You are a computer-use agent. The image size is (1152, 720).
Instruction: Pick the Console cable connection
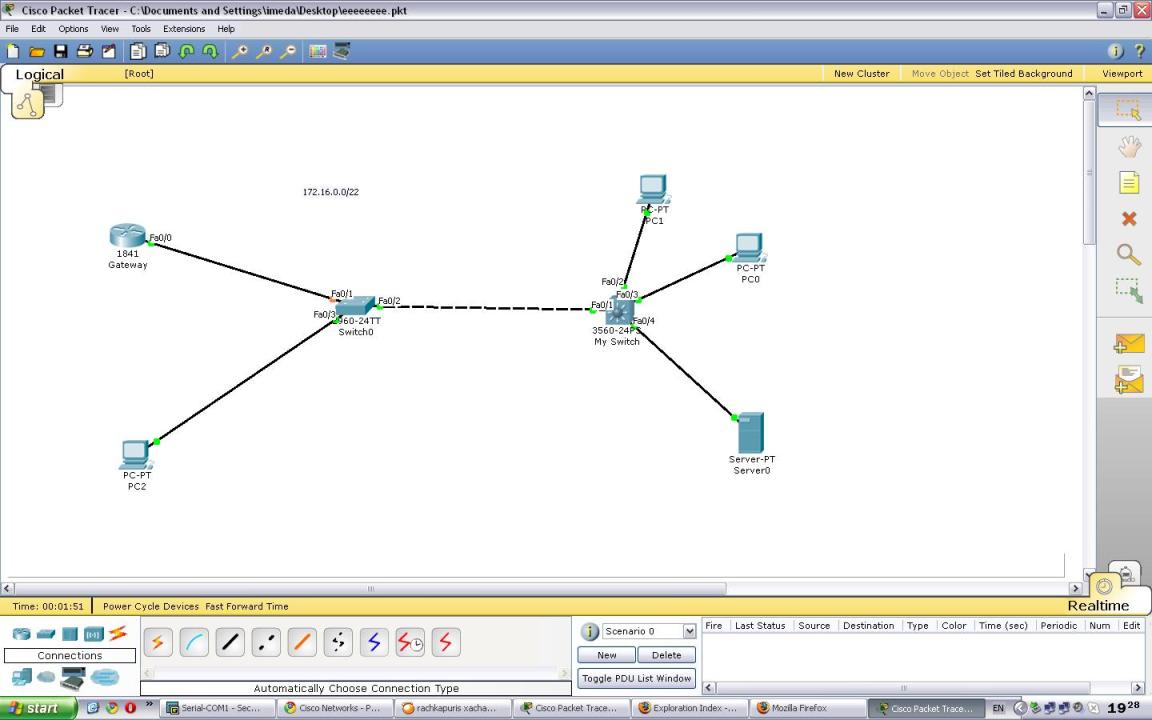(194, 643)
